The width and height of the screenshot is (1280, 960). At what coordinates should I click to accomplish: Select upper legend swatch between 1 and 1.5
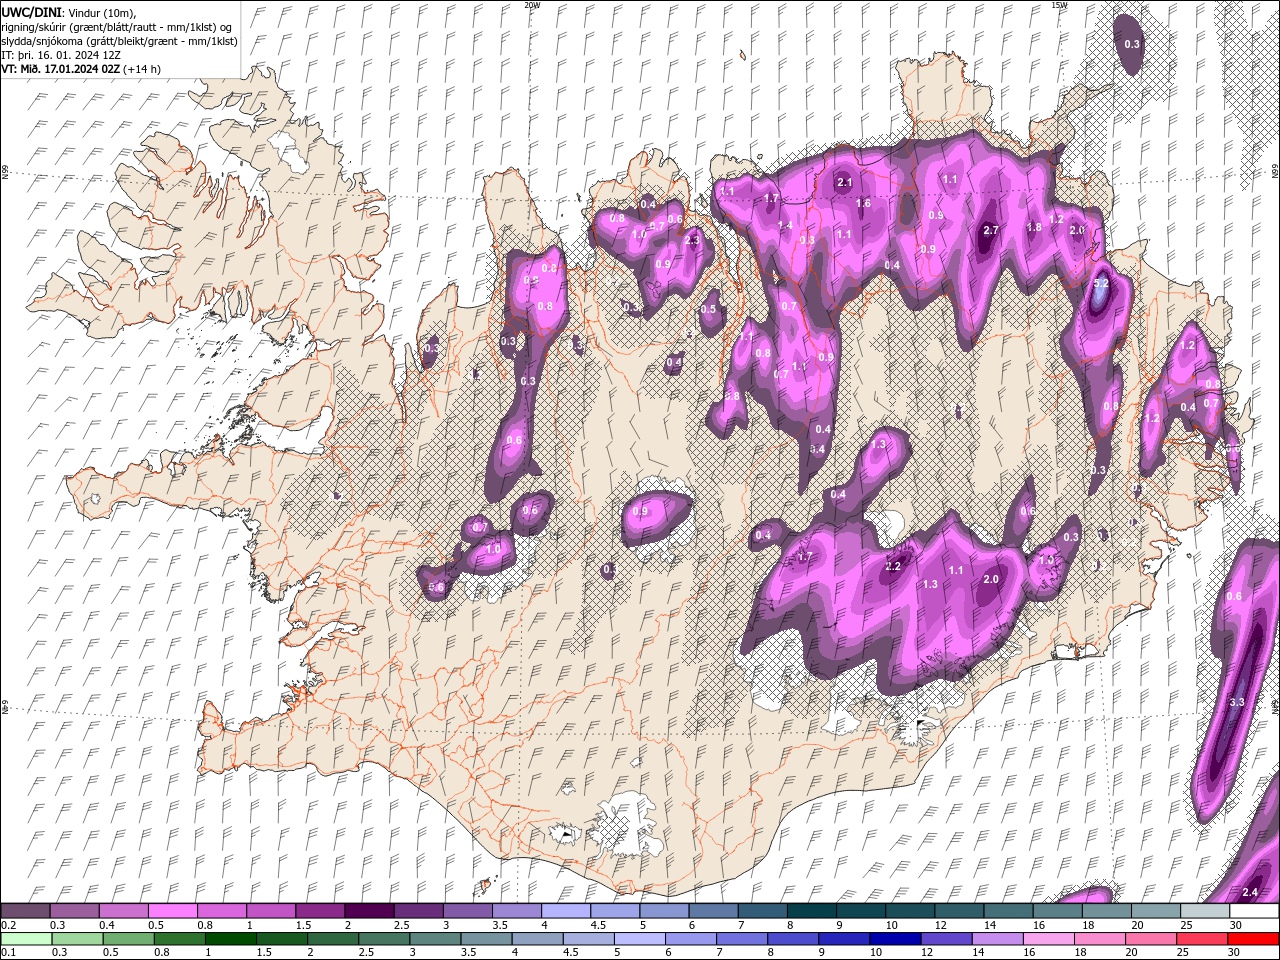[x=270, y=911]
